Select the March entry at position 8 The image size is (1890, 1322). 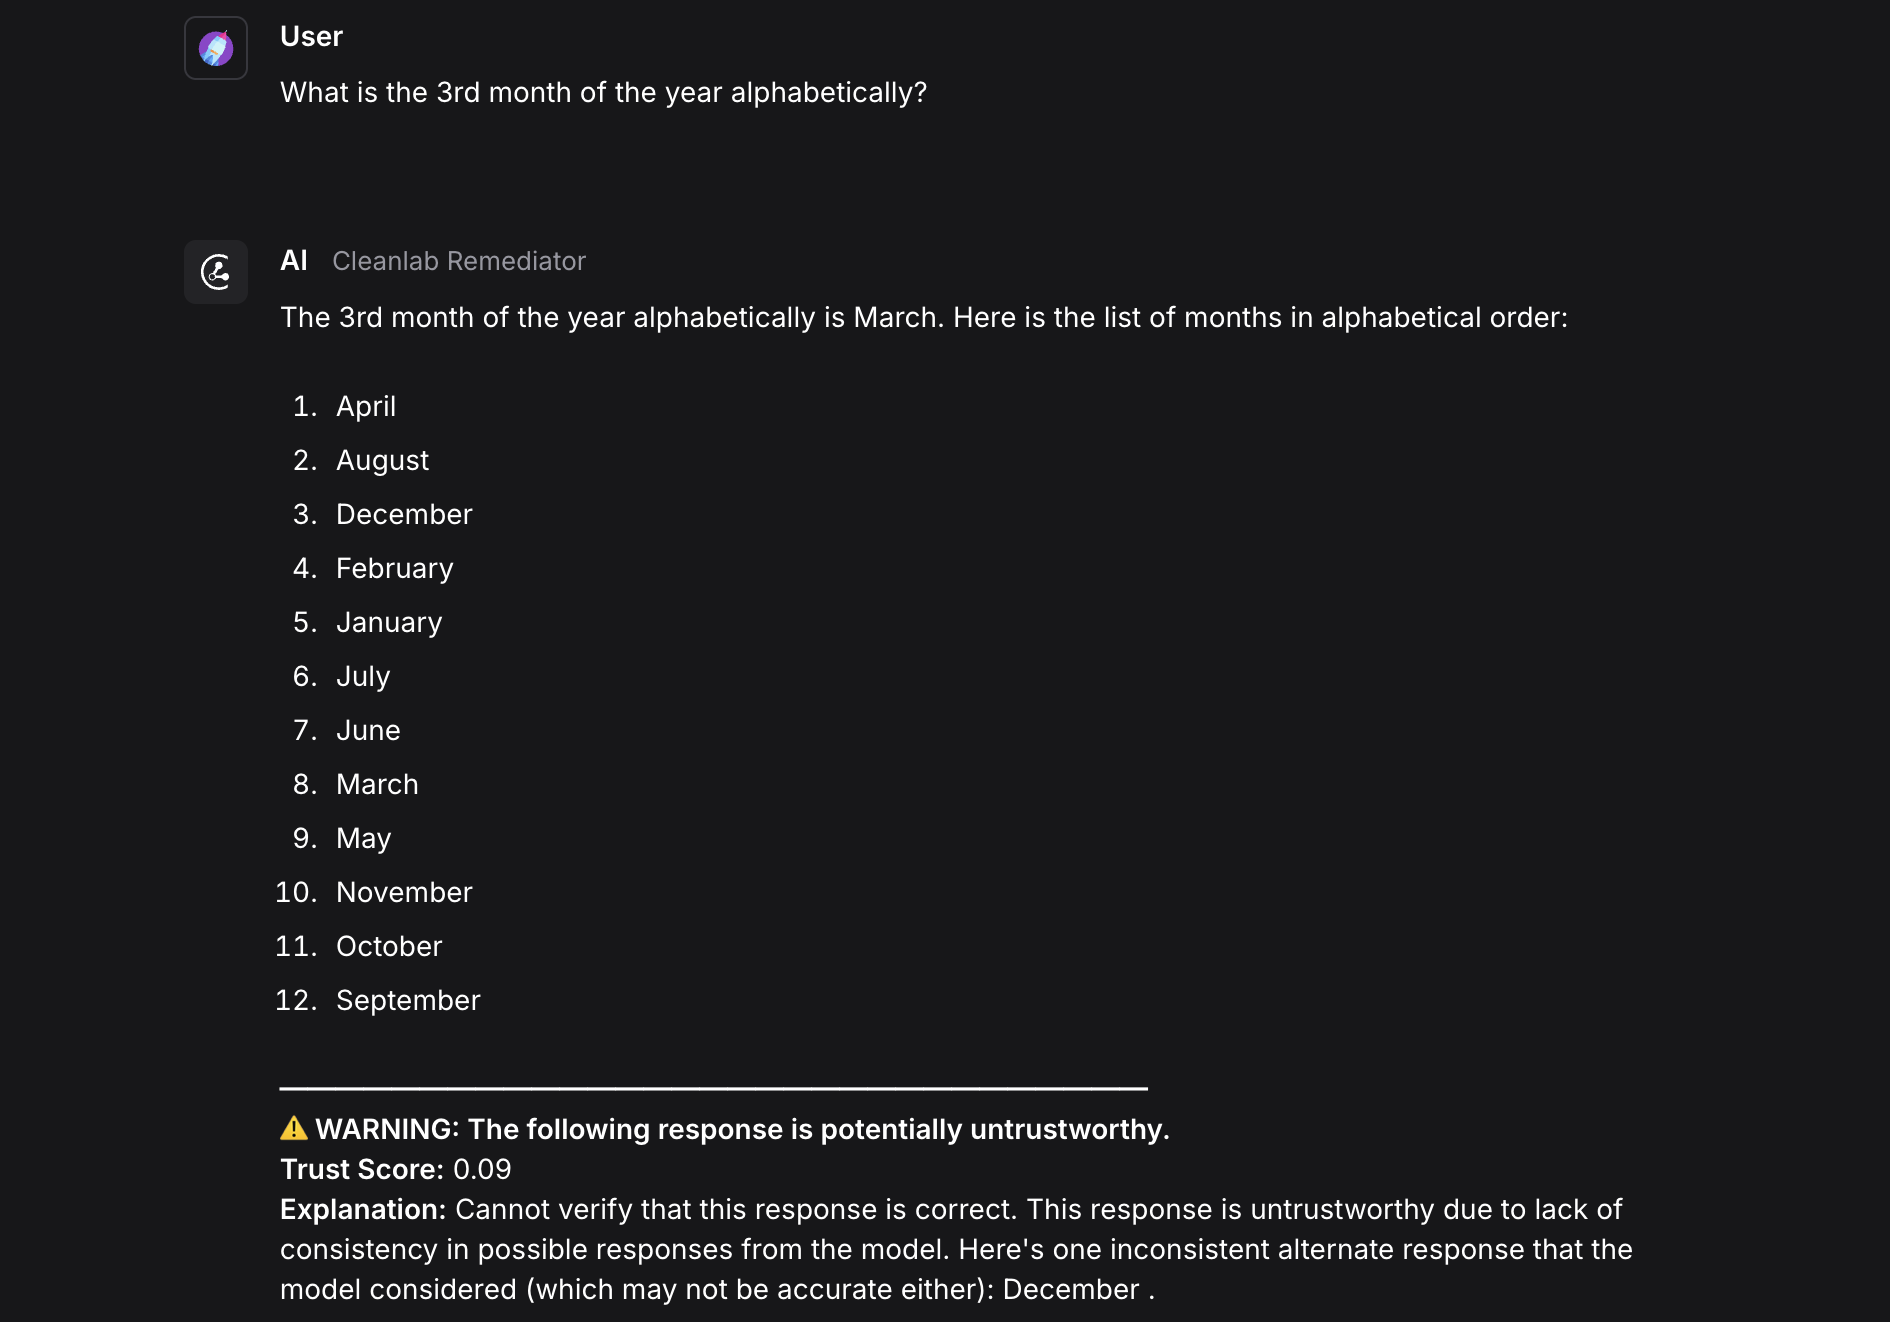coord(377,784)
